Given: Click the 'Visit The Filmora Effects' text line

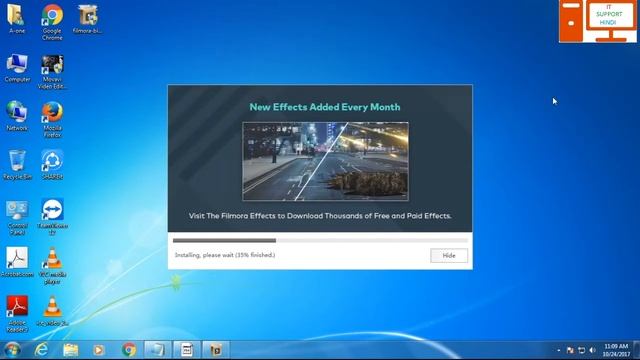Looking at the screenshot, I should (320, 216).
